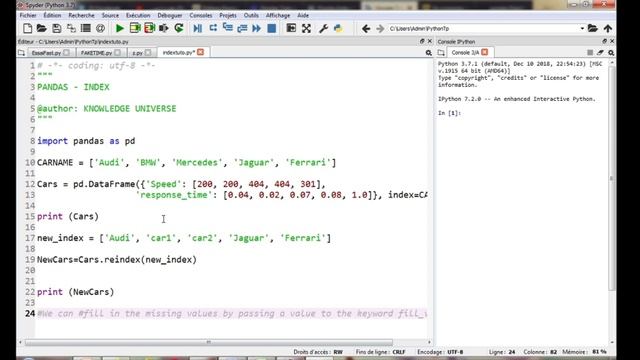This screenshot has height=360, width=640.
Task: Click the editor horizontal scrollbar
Action: point(209,342)
